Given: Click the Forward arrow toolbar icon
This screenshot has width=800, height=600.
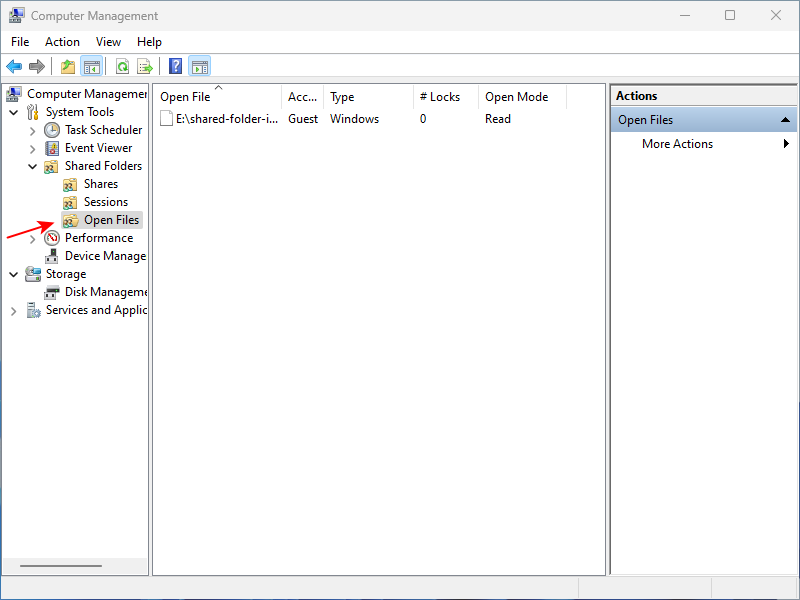Looking at the screenshot, I should pos(37,66).
